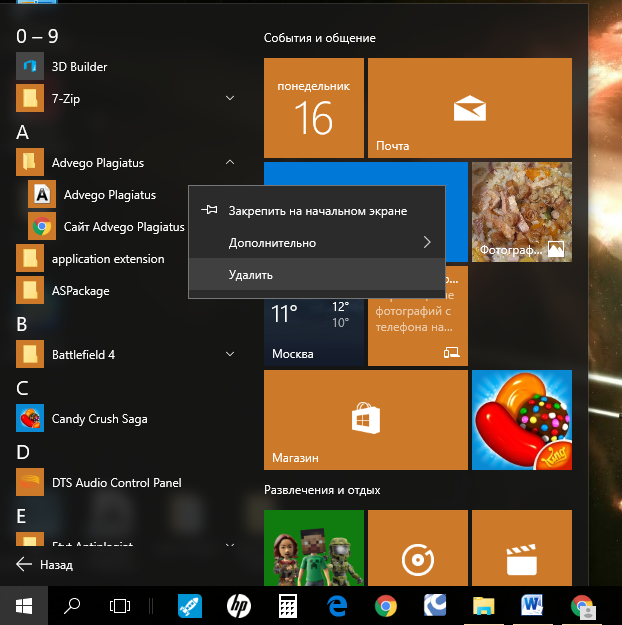Viewport: 622px width, 625px height.
Task: Launch Calculator from the taskbar
Action: 288,605
